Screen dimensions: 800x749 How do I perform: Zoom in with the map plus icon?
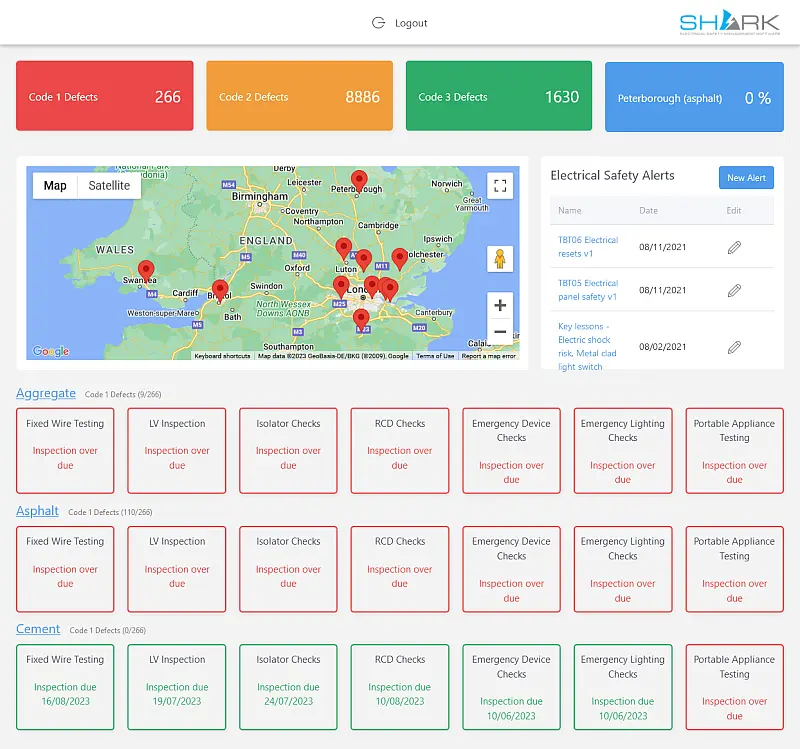tap(498, 305)
